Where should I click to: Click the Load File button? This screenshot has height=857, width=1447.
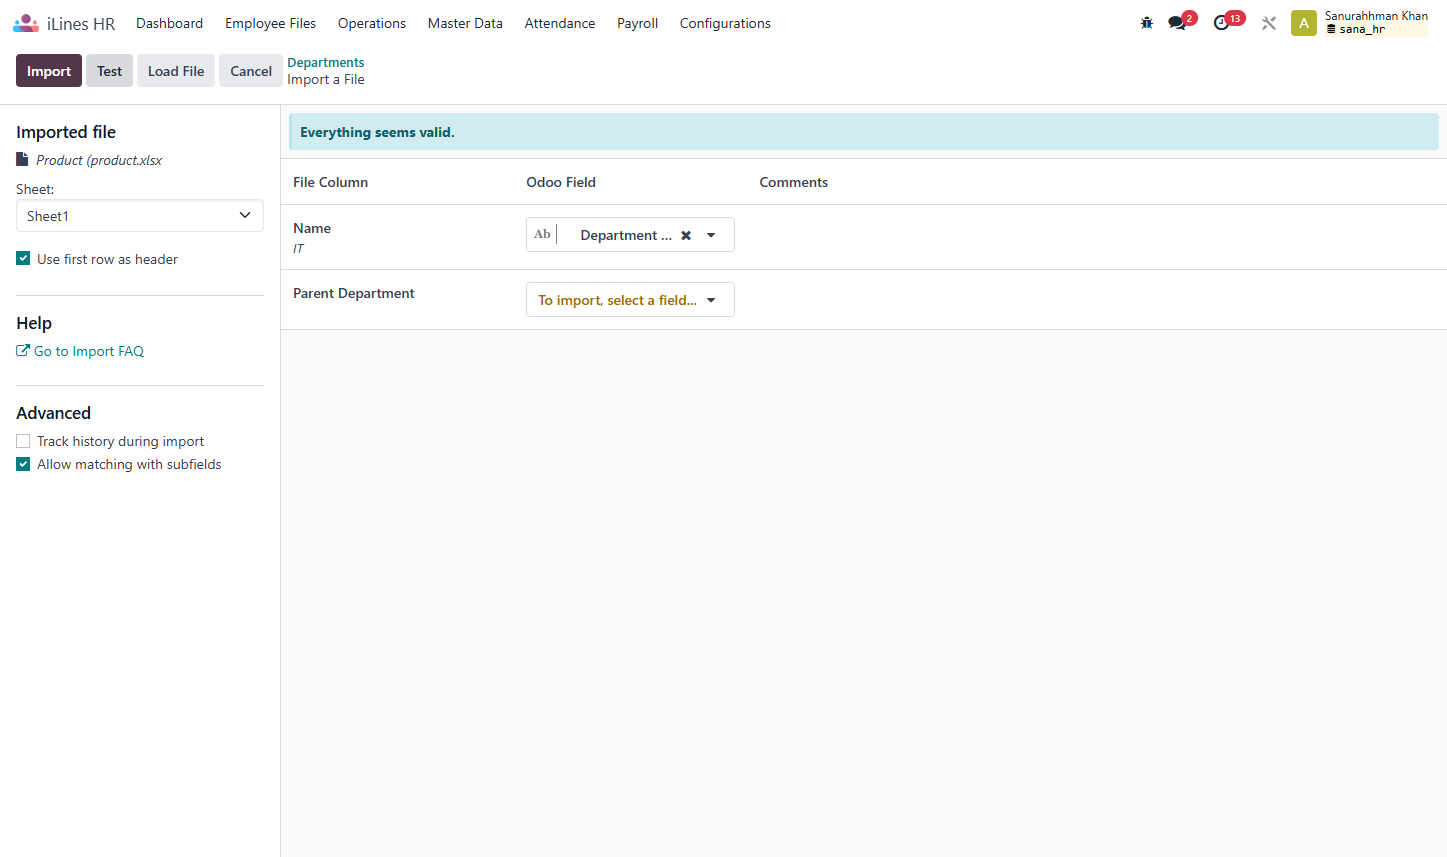click(176, 71)
